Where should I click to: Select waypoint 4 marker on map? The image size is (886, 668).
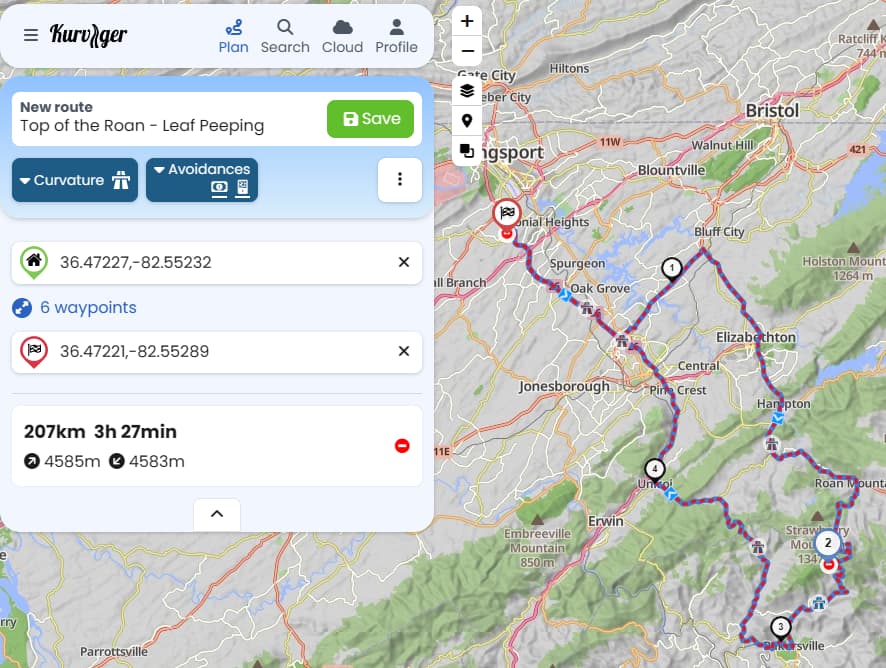(x=654, y=468)
